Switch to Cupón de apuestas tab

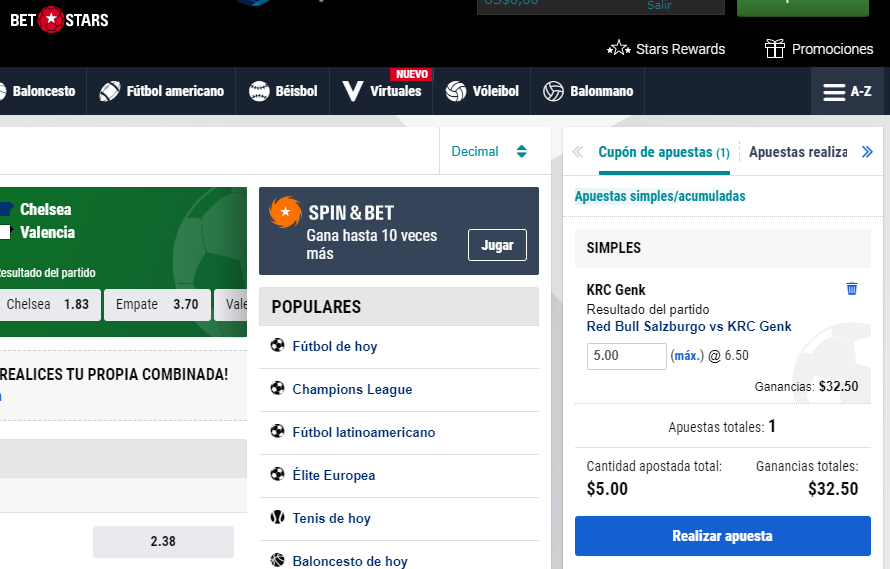[x=664, y=152]
